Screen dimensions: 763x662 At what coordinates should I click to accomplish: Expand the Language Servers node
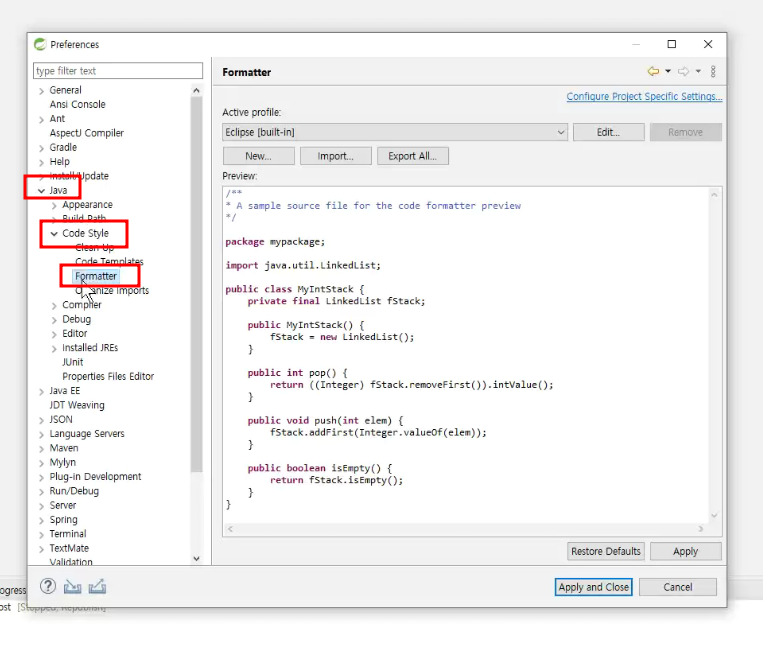[41, 434]
